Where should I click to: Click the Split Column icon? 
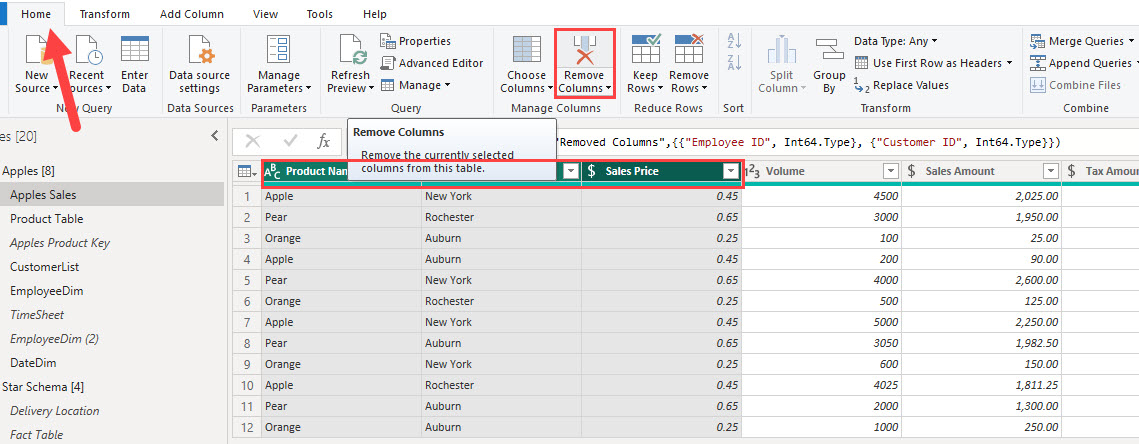click(x=782, y=49)
